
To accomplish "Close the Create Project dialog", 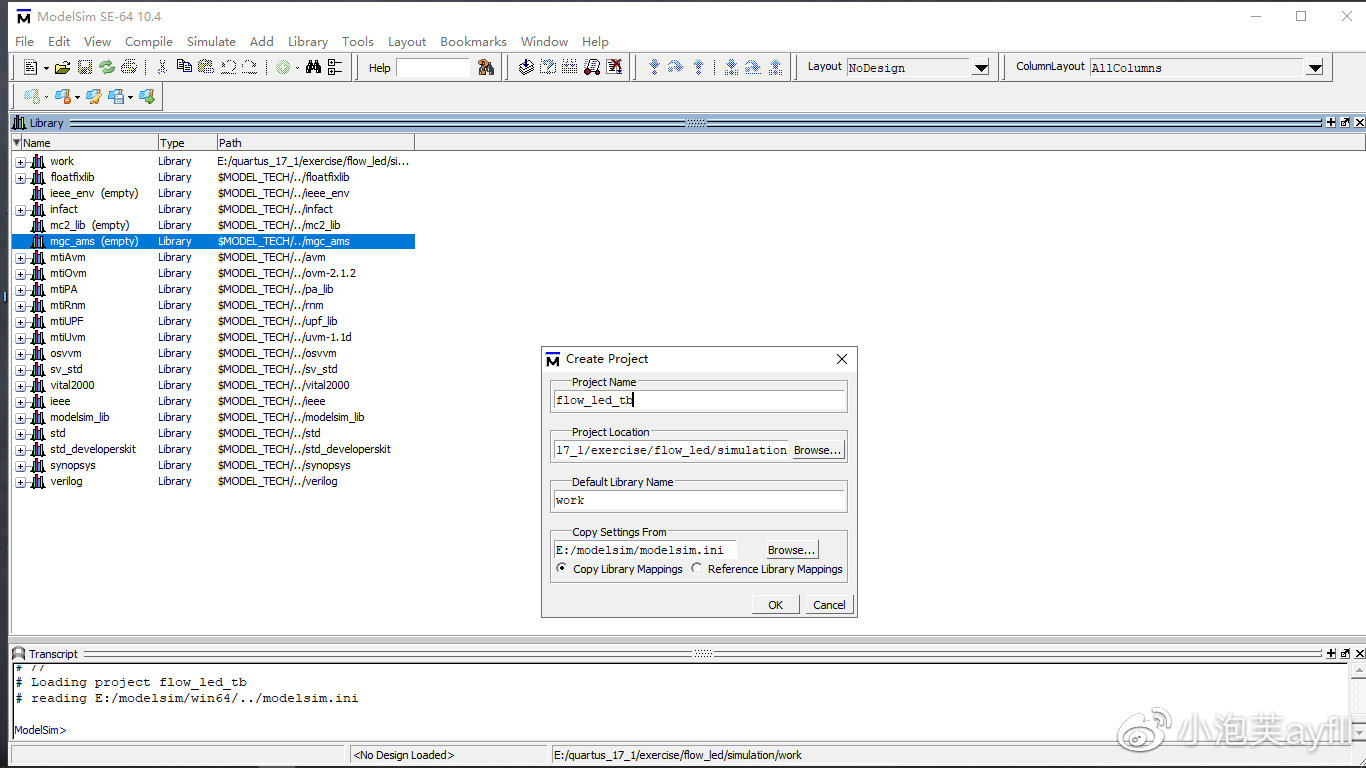I will pos(841,359).
